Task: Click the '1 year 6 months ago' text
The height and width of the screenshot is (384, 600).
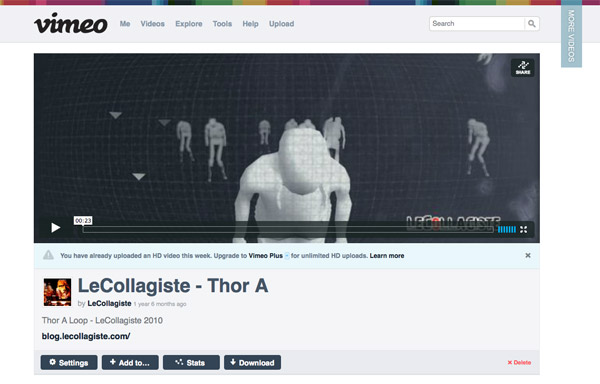Action: (x=160, y=304)
